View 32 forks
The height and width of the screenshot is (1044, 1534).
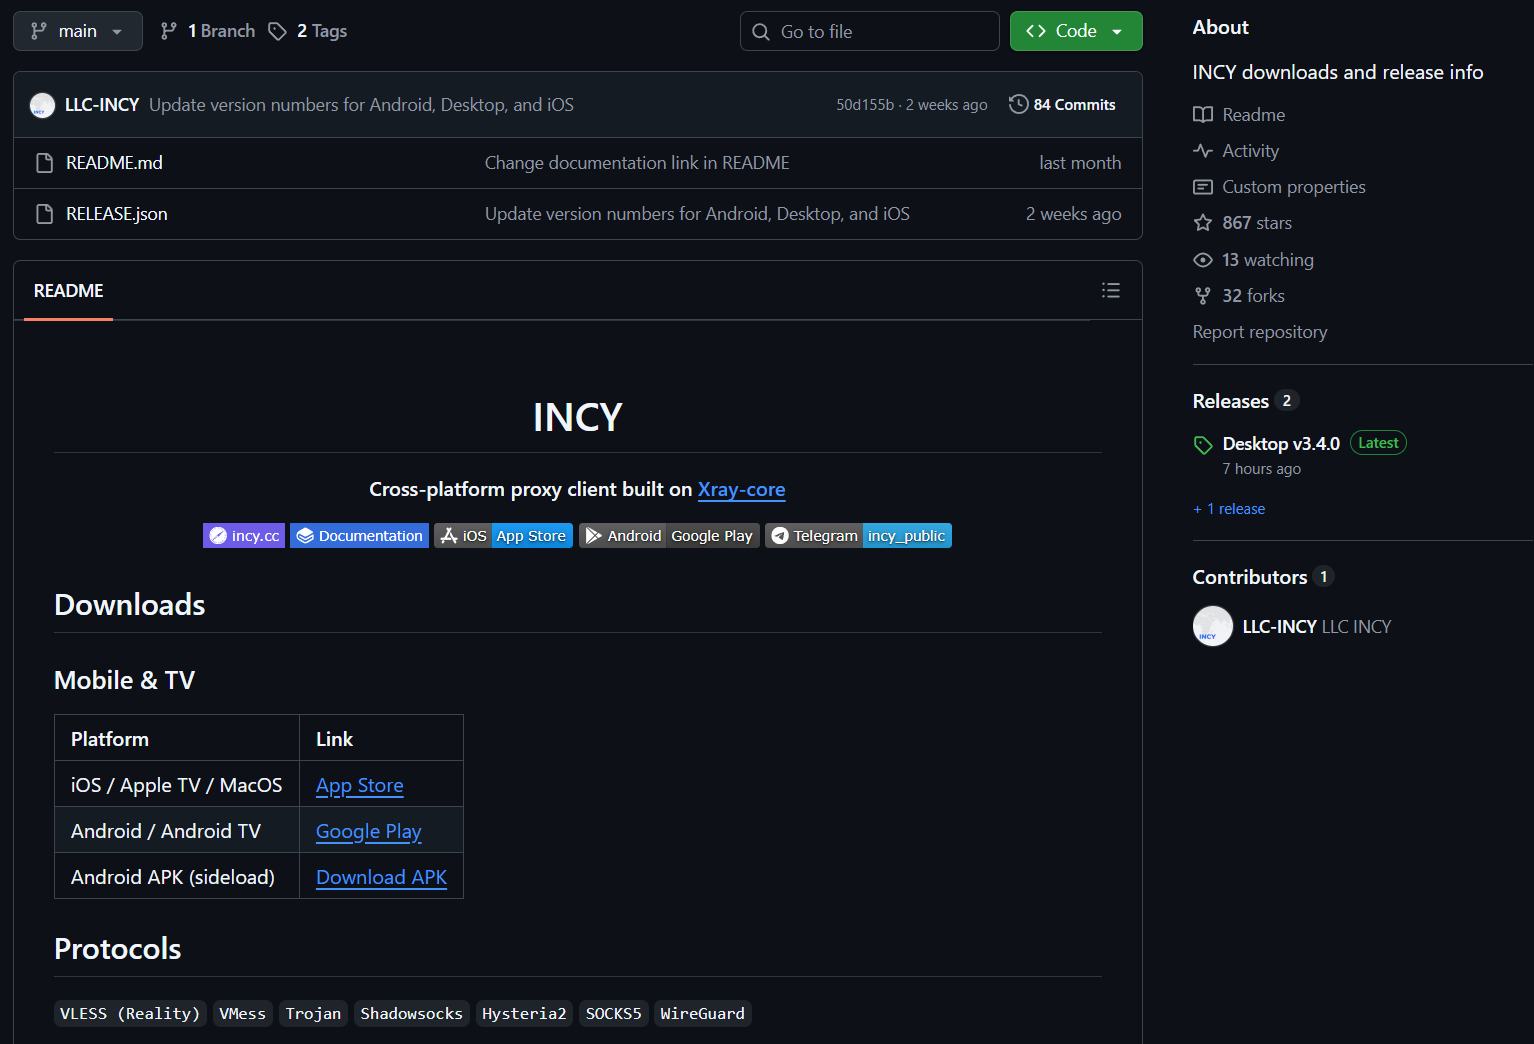tap(1253, 296)
